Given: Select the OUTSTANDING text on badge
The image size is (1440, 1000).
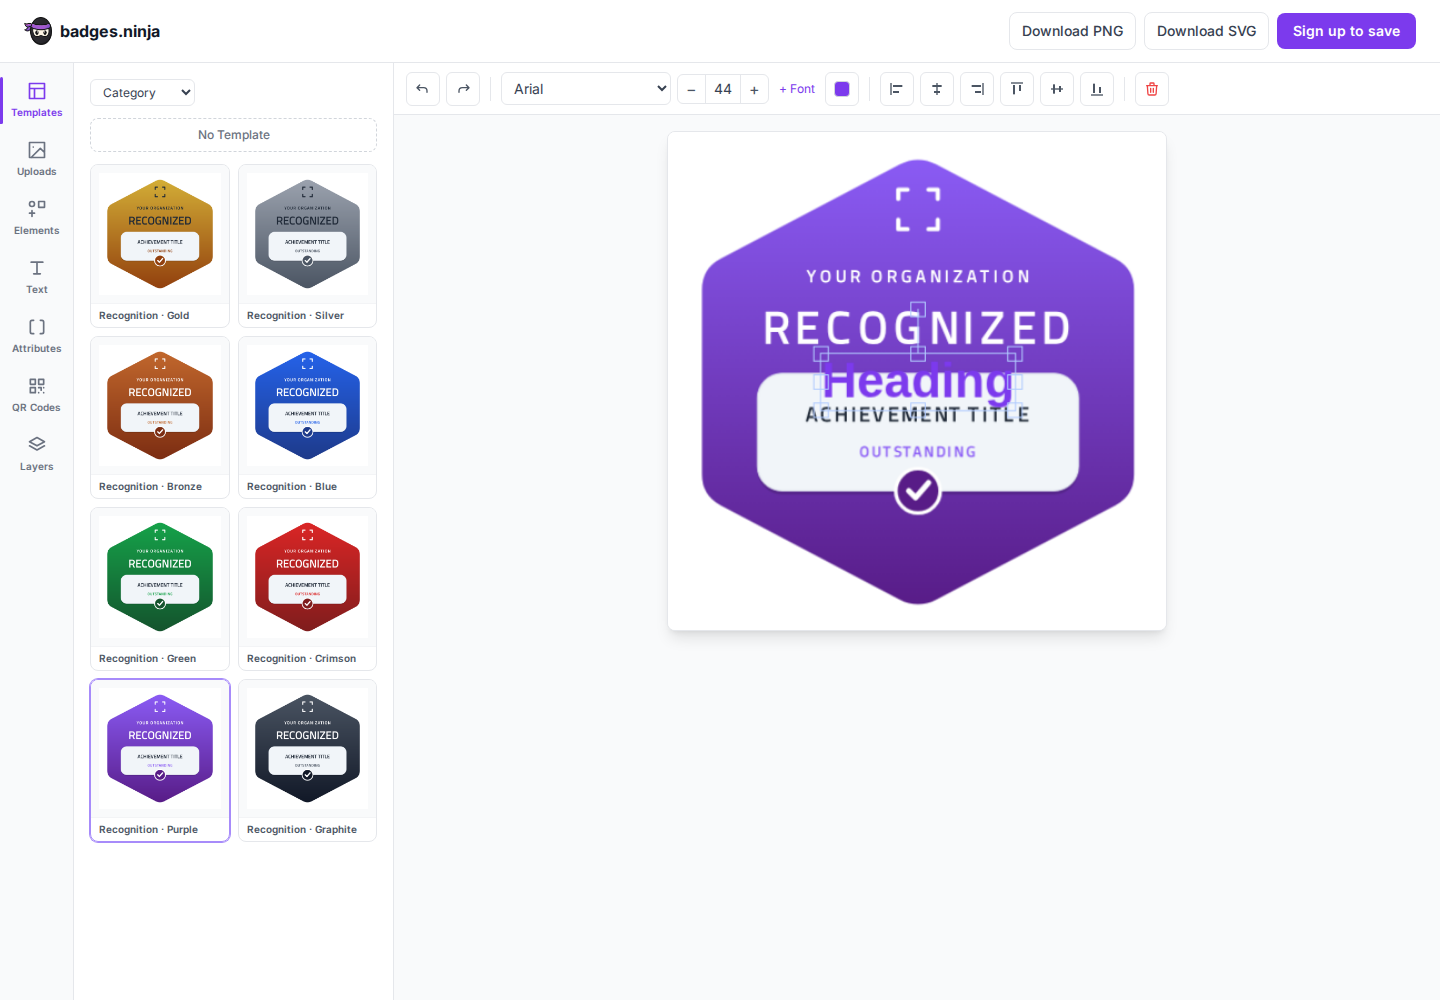Looking at the screenshot, I should point(918,452).
